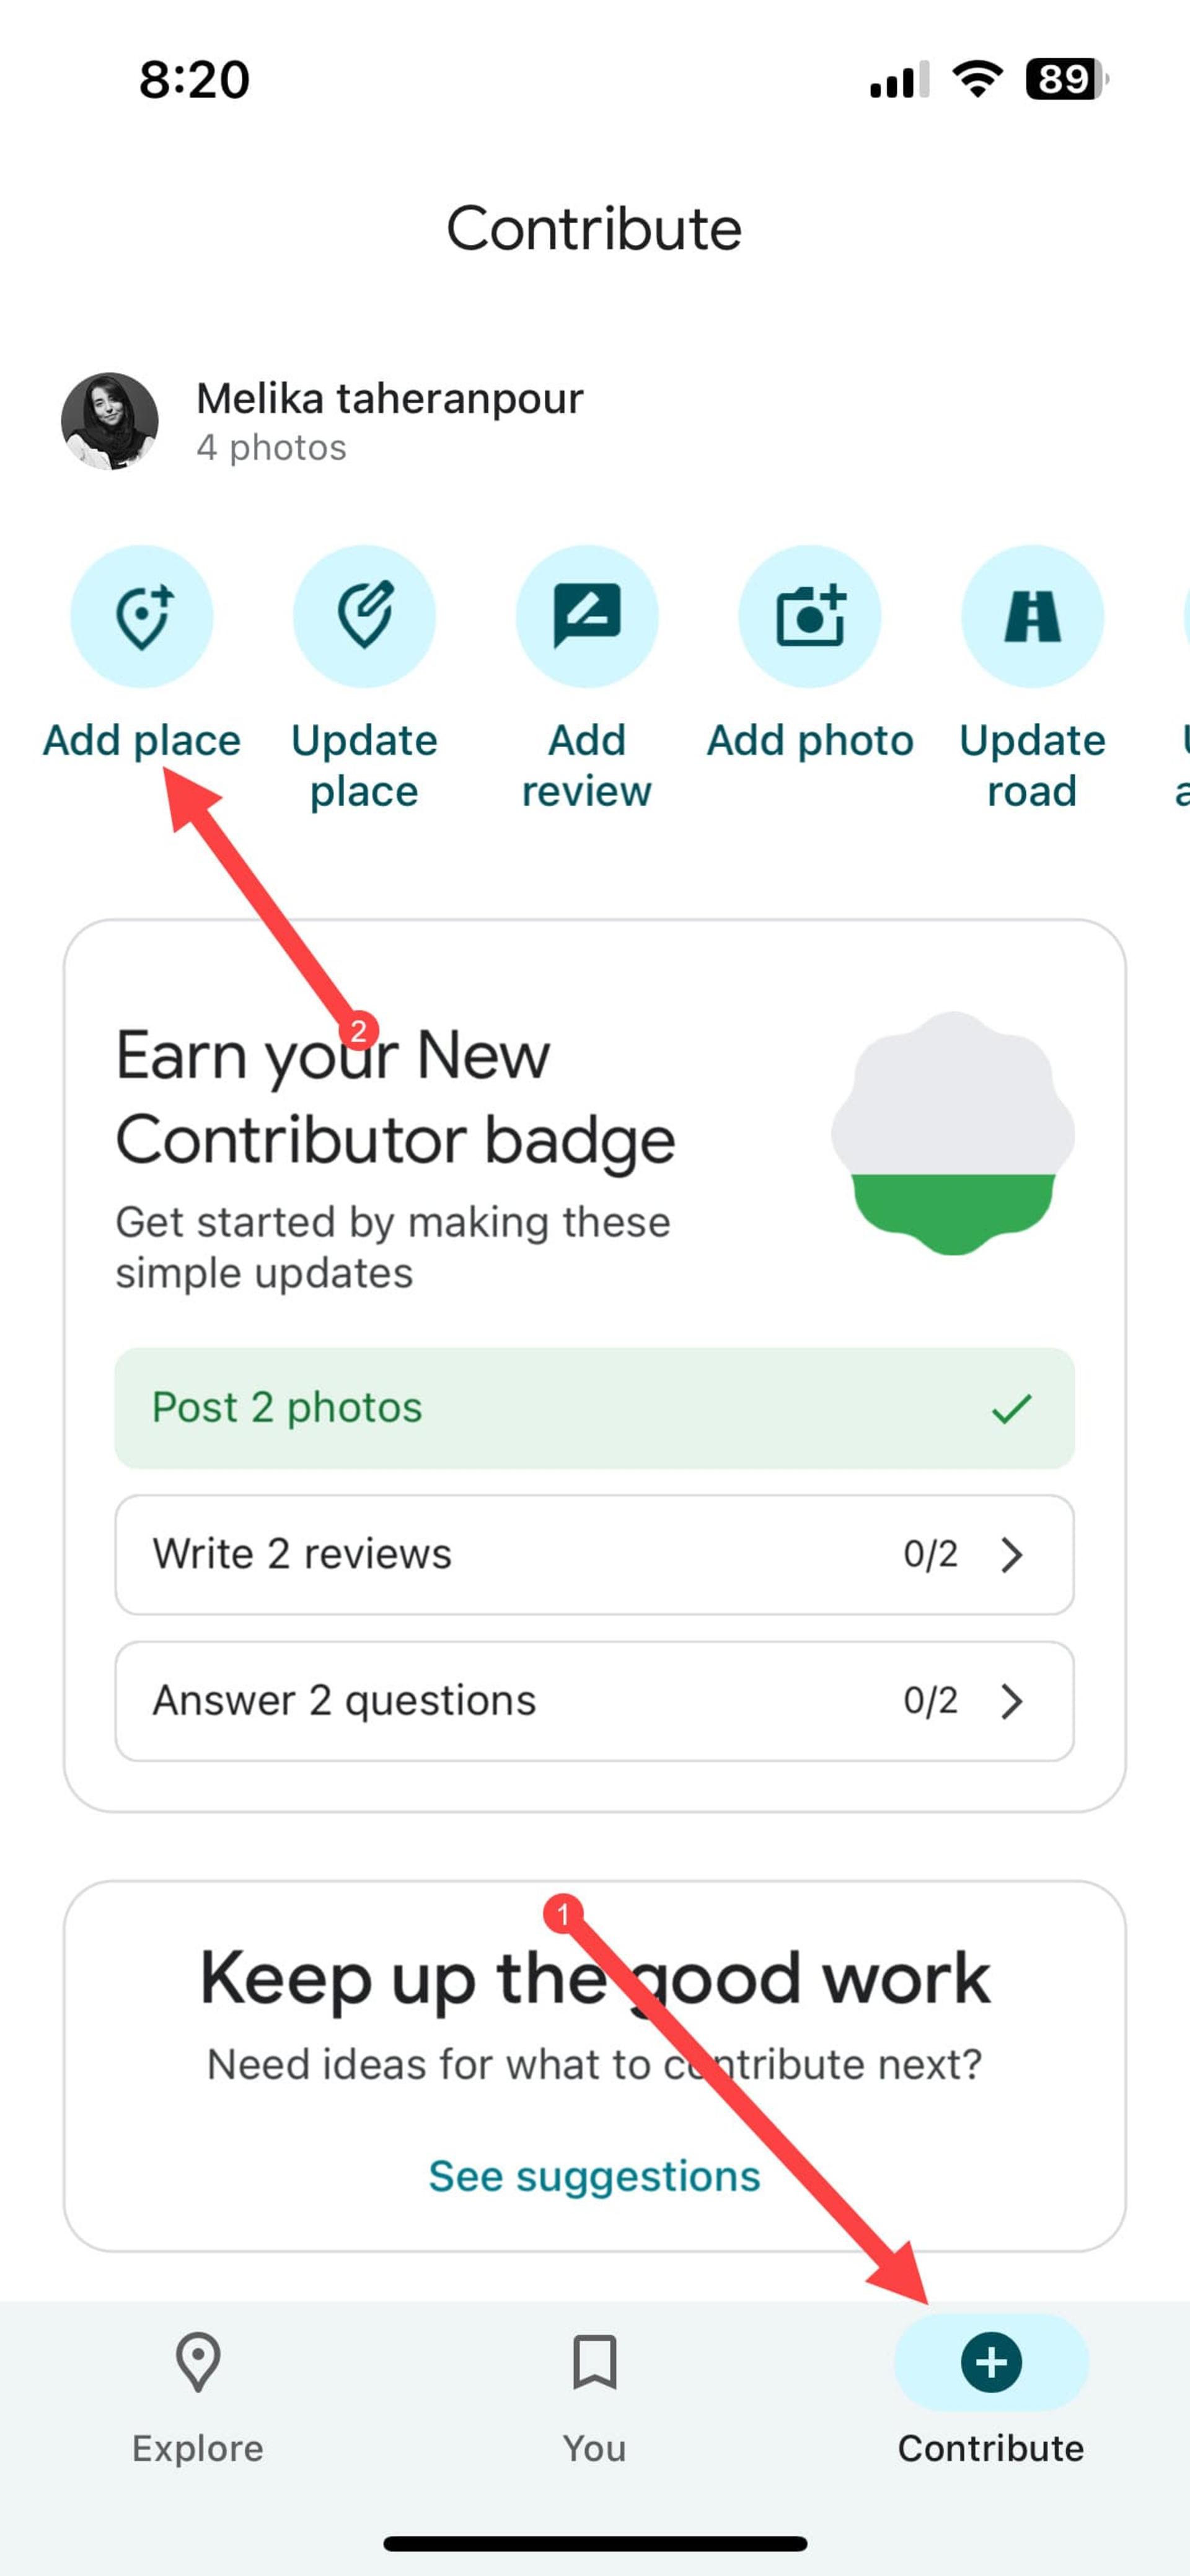Open the Answer 2 questions row
Image resolution: width=1190 pixels, height=2576 pixels.
point(595,1701)
